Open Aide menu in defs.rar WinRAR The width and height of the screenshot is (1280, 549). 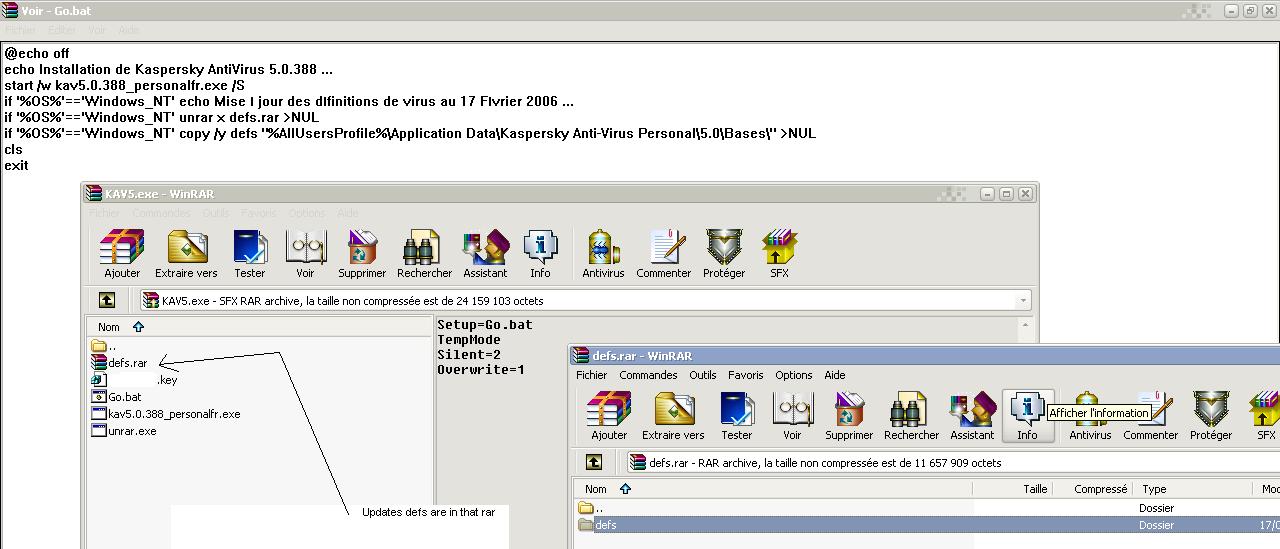tap(834, 375)
